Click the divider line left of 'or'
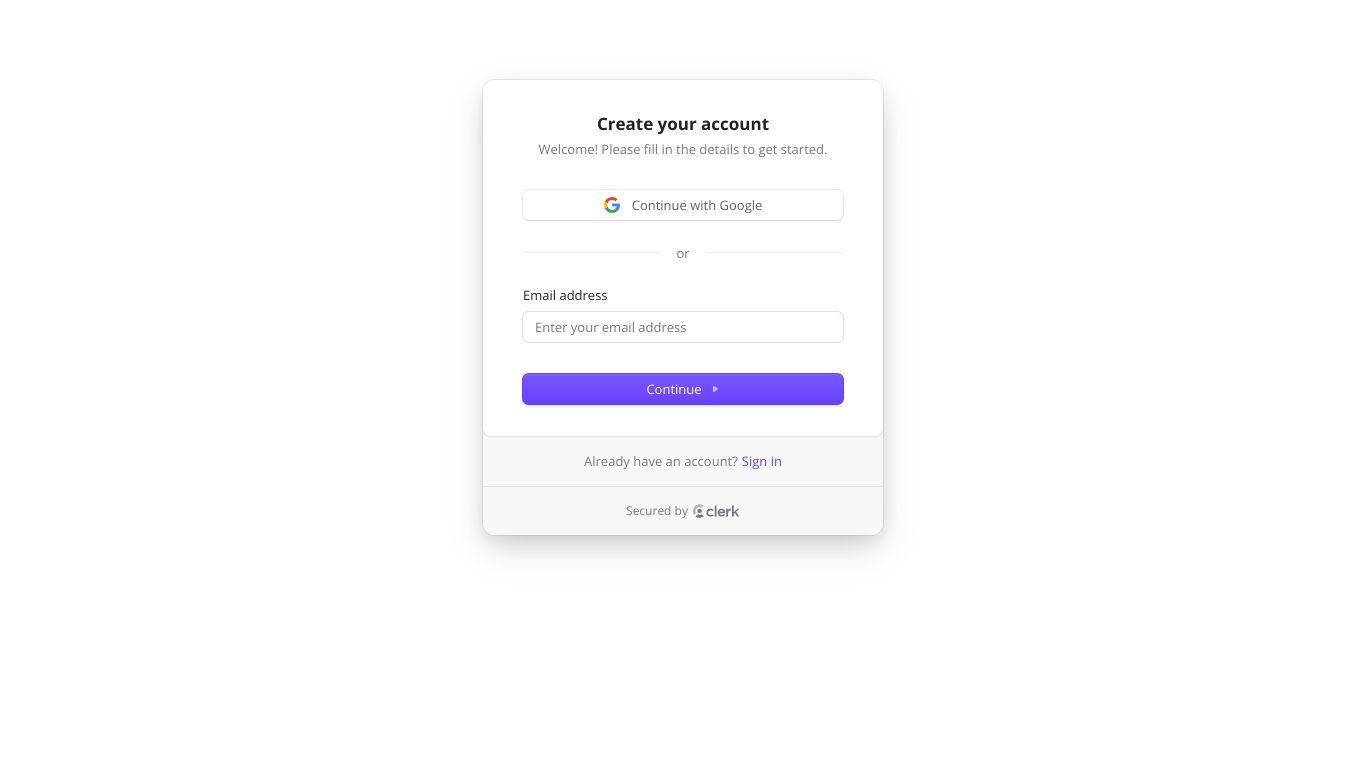The width and height of the screenshot is (1366, 768). click(x=591, y=253)
